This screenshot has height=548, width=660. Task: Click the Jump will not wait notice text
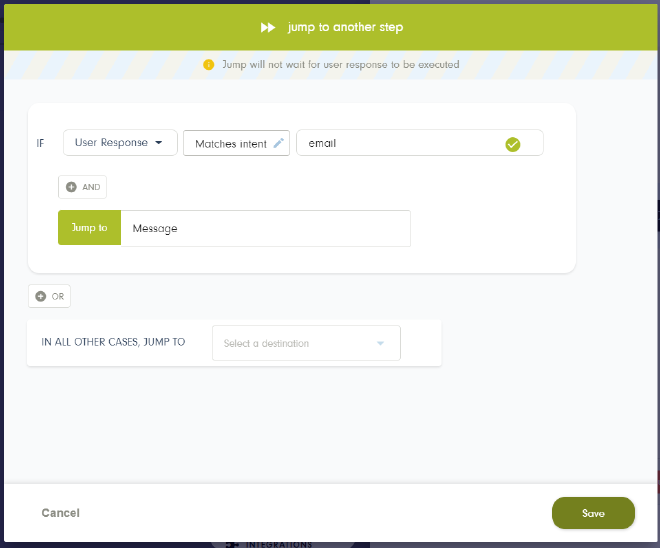click(341, 65)
